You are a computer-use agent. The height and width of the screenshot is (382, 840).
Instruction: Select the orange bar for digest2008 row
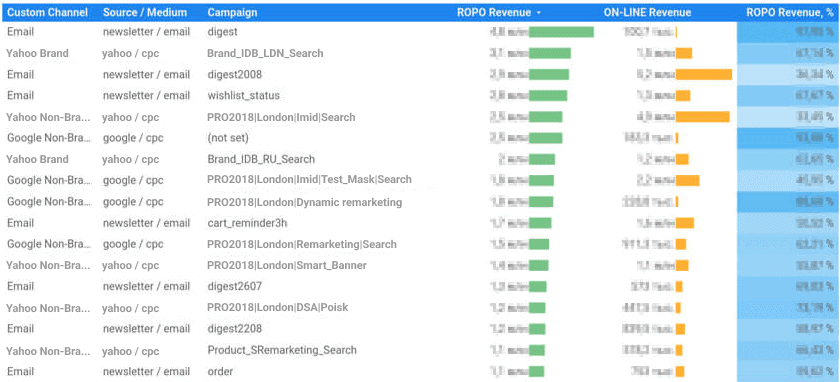(703, 74)
